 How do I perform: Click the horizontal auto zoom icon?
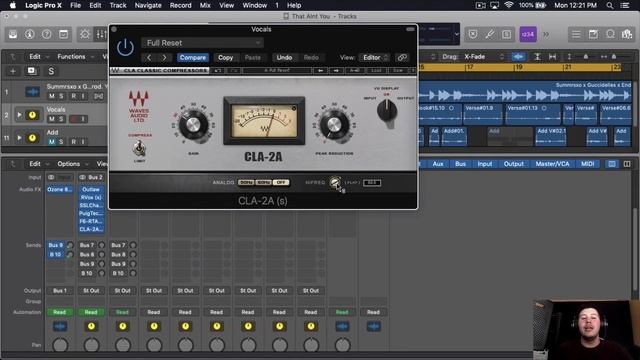[x=552, y=57]
